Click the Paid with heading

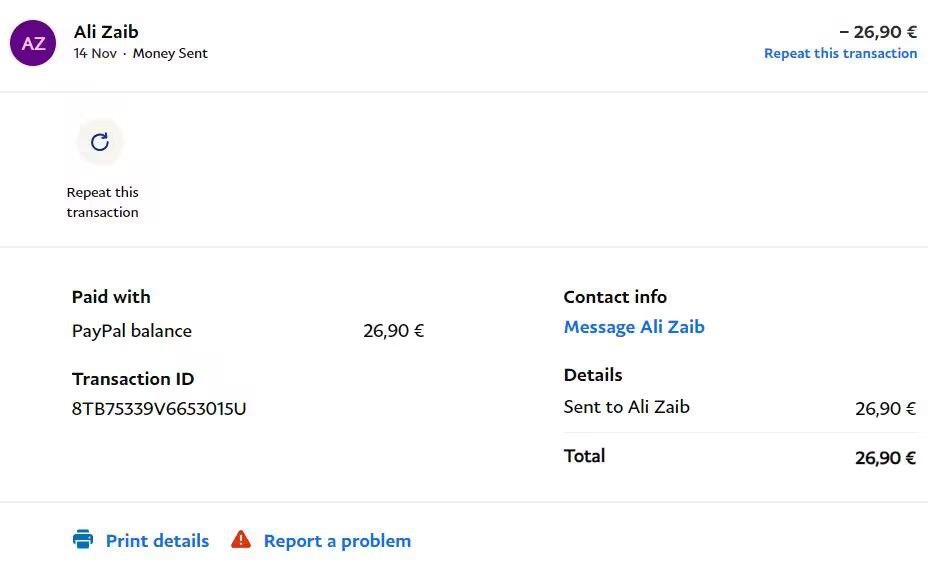(x=111, y=297)
